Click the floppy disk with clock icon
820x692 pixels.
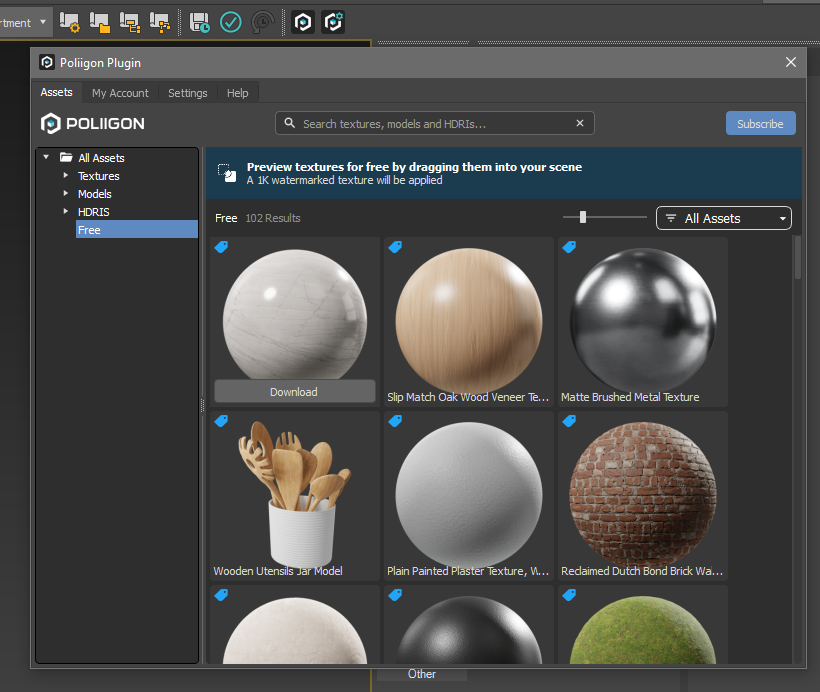(200, 21)
